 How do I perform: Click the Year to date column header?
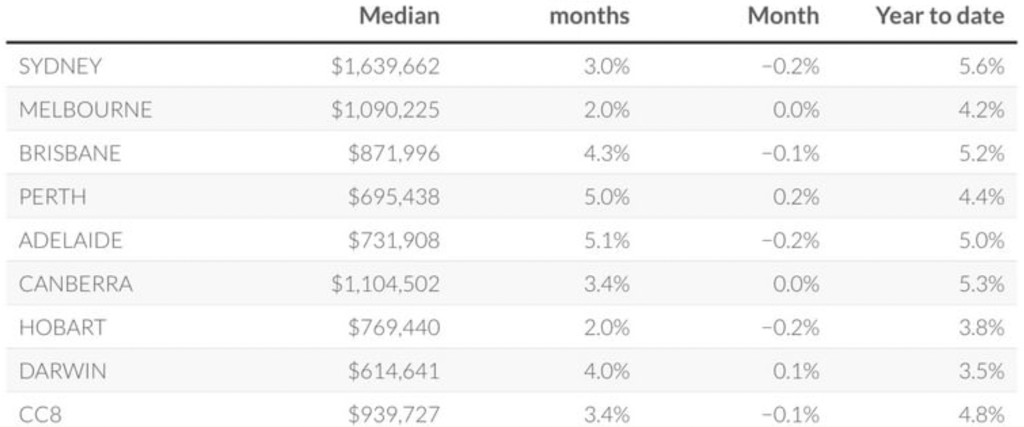coord(939,16)
